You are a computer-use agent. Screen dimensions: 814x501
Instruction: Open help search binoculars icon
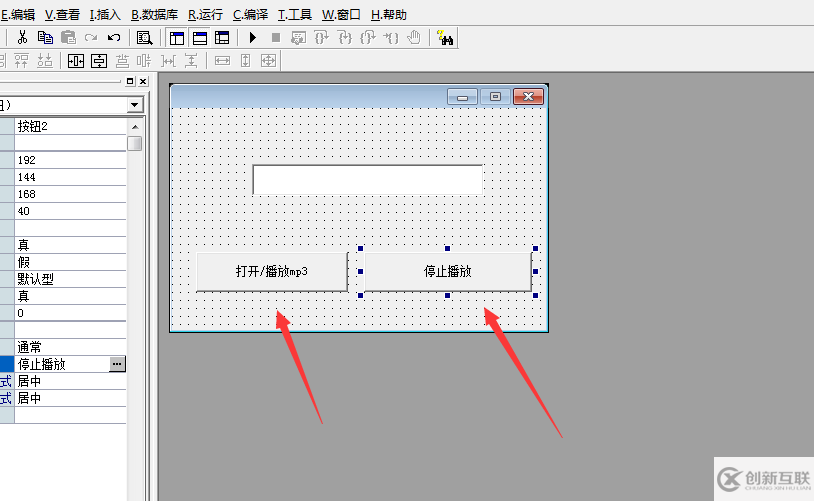click(445, 37)
